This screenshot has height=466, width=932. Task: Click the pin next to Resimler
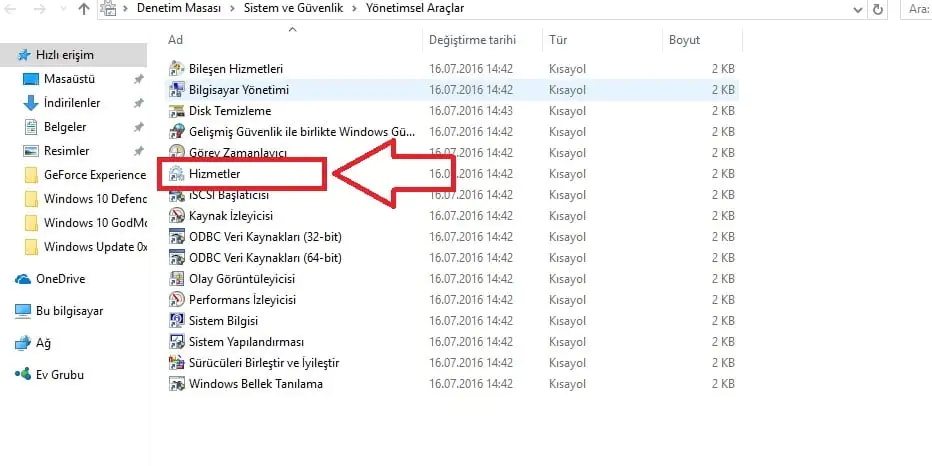click(138, 151)
